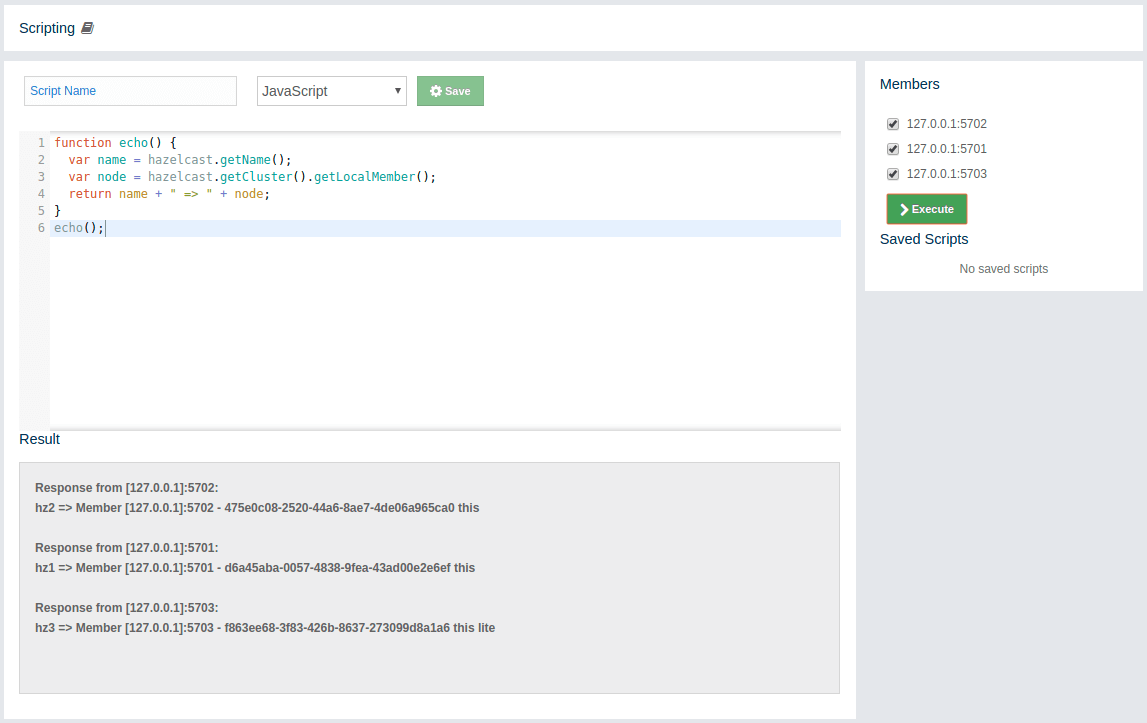Open the JavaScript language dropdown

pos(331,91)
